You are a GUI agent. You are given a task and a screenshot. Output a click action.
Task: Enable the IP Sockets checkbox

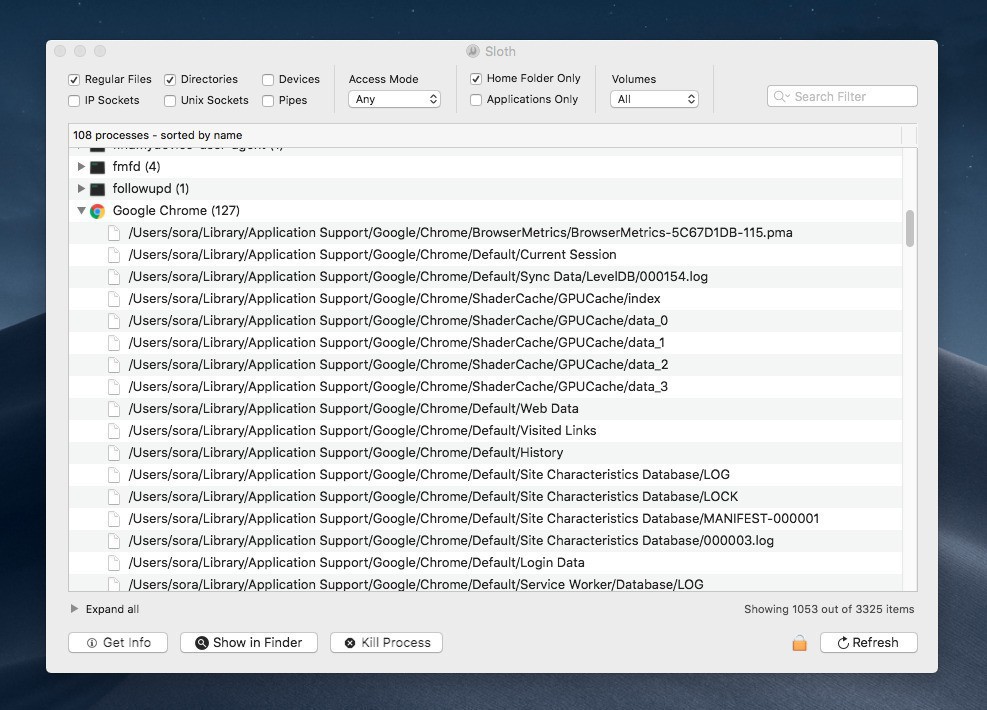pos(74,101)
